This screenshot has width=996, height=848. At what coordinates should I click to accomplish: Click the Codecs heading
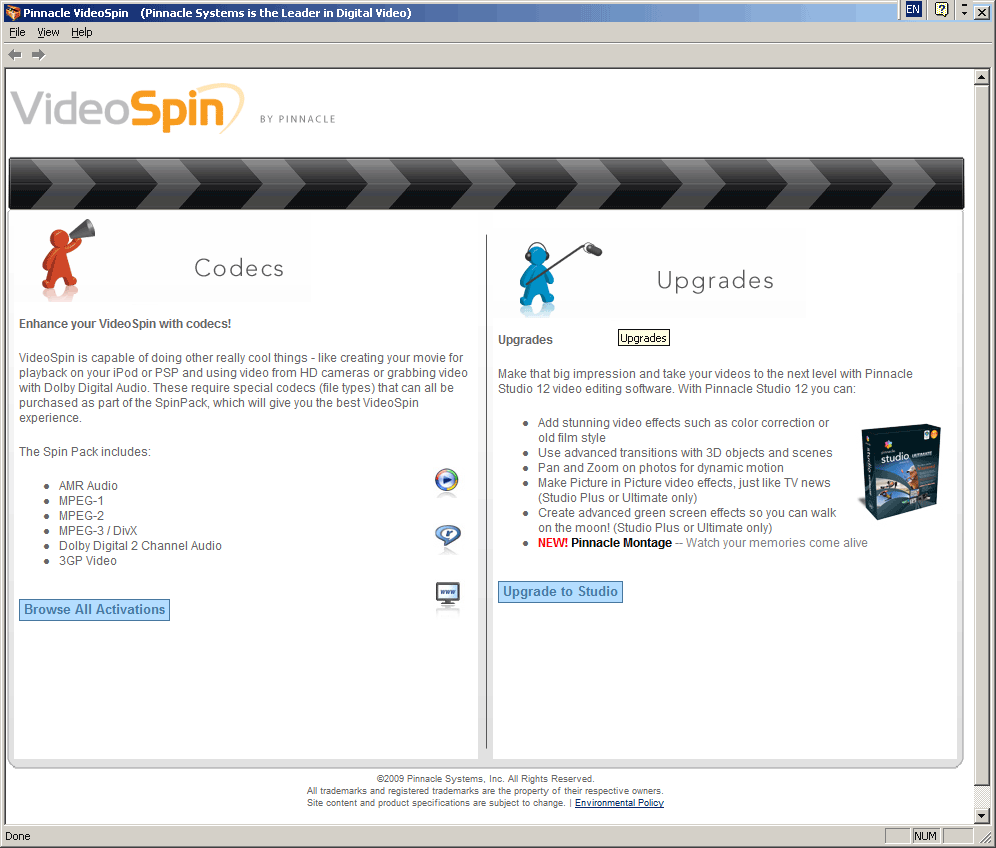coord(239,268)
